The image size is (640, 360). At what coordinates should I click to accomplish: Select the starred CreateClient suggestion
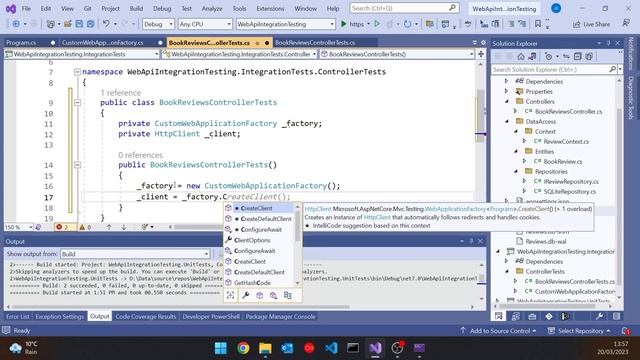tap(259, 208)
